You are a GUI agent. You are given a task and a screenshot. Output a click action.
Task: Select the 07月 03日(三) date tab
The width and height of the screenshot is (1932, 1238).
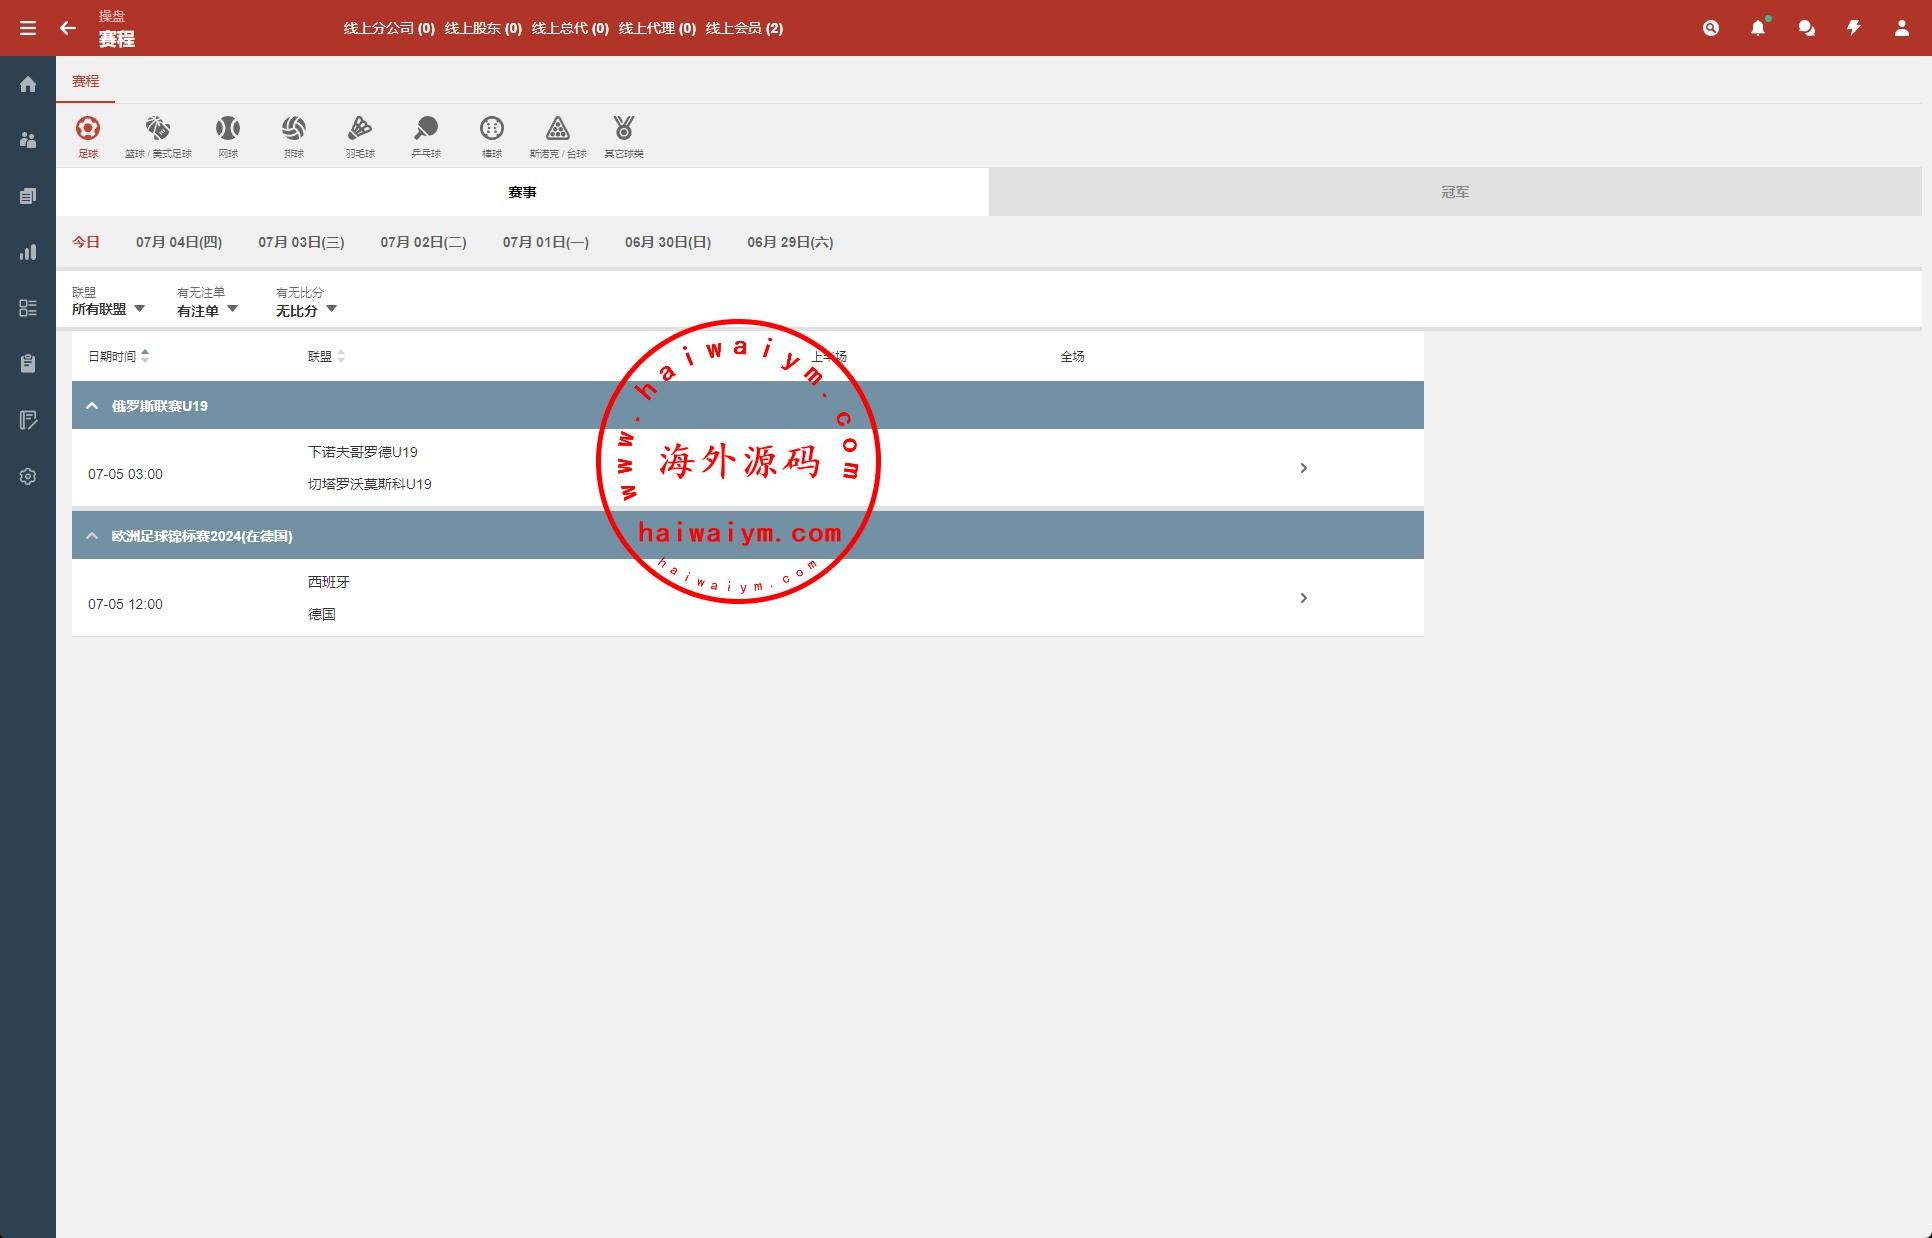pos(301,242)
